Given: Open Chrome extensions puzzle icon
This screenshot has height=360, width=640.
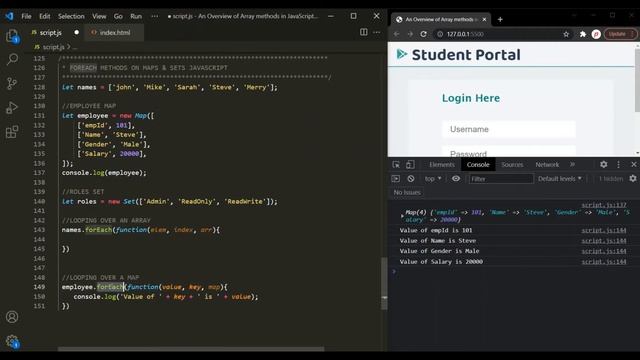Looking at the screenshot, I should coord(583,34).
